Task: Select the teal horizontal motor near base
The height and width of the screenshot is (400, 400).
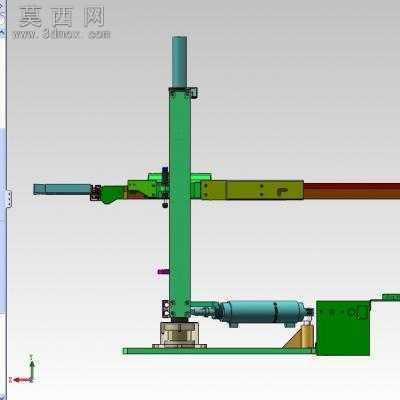Action: click(x=262, y=312)
